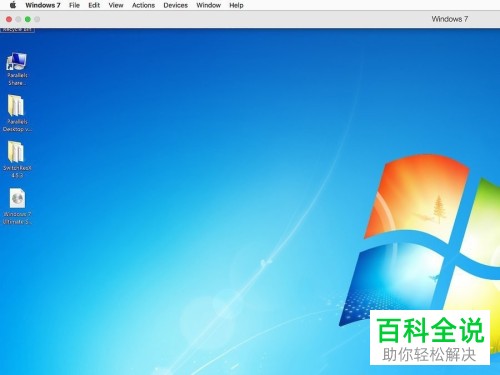Viewport: 500px width, 375px height.
Task: Open the Windows 7 application menu
Action: click(43, 5)
